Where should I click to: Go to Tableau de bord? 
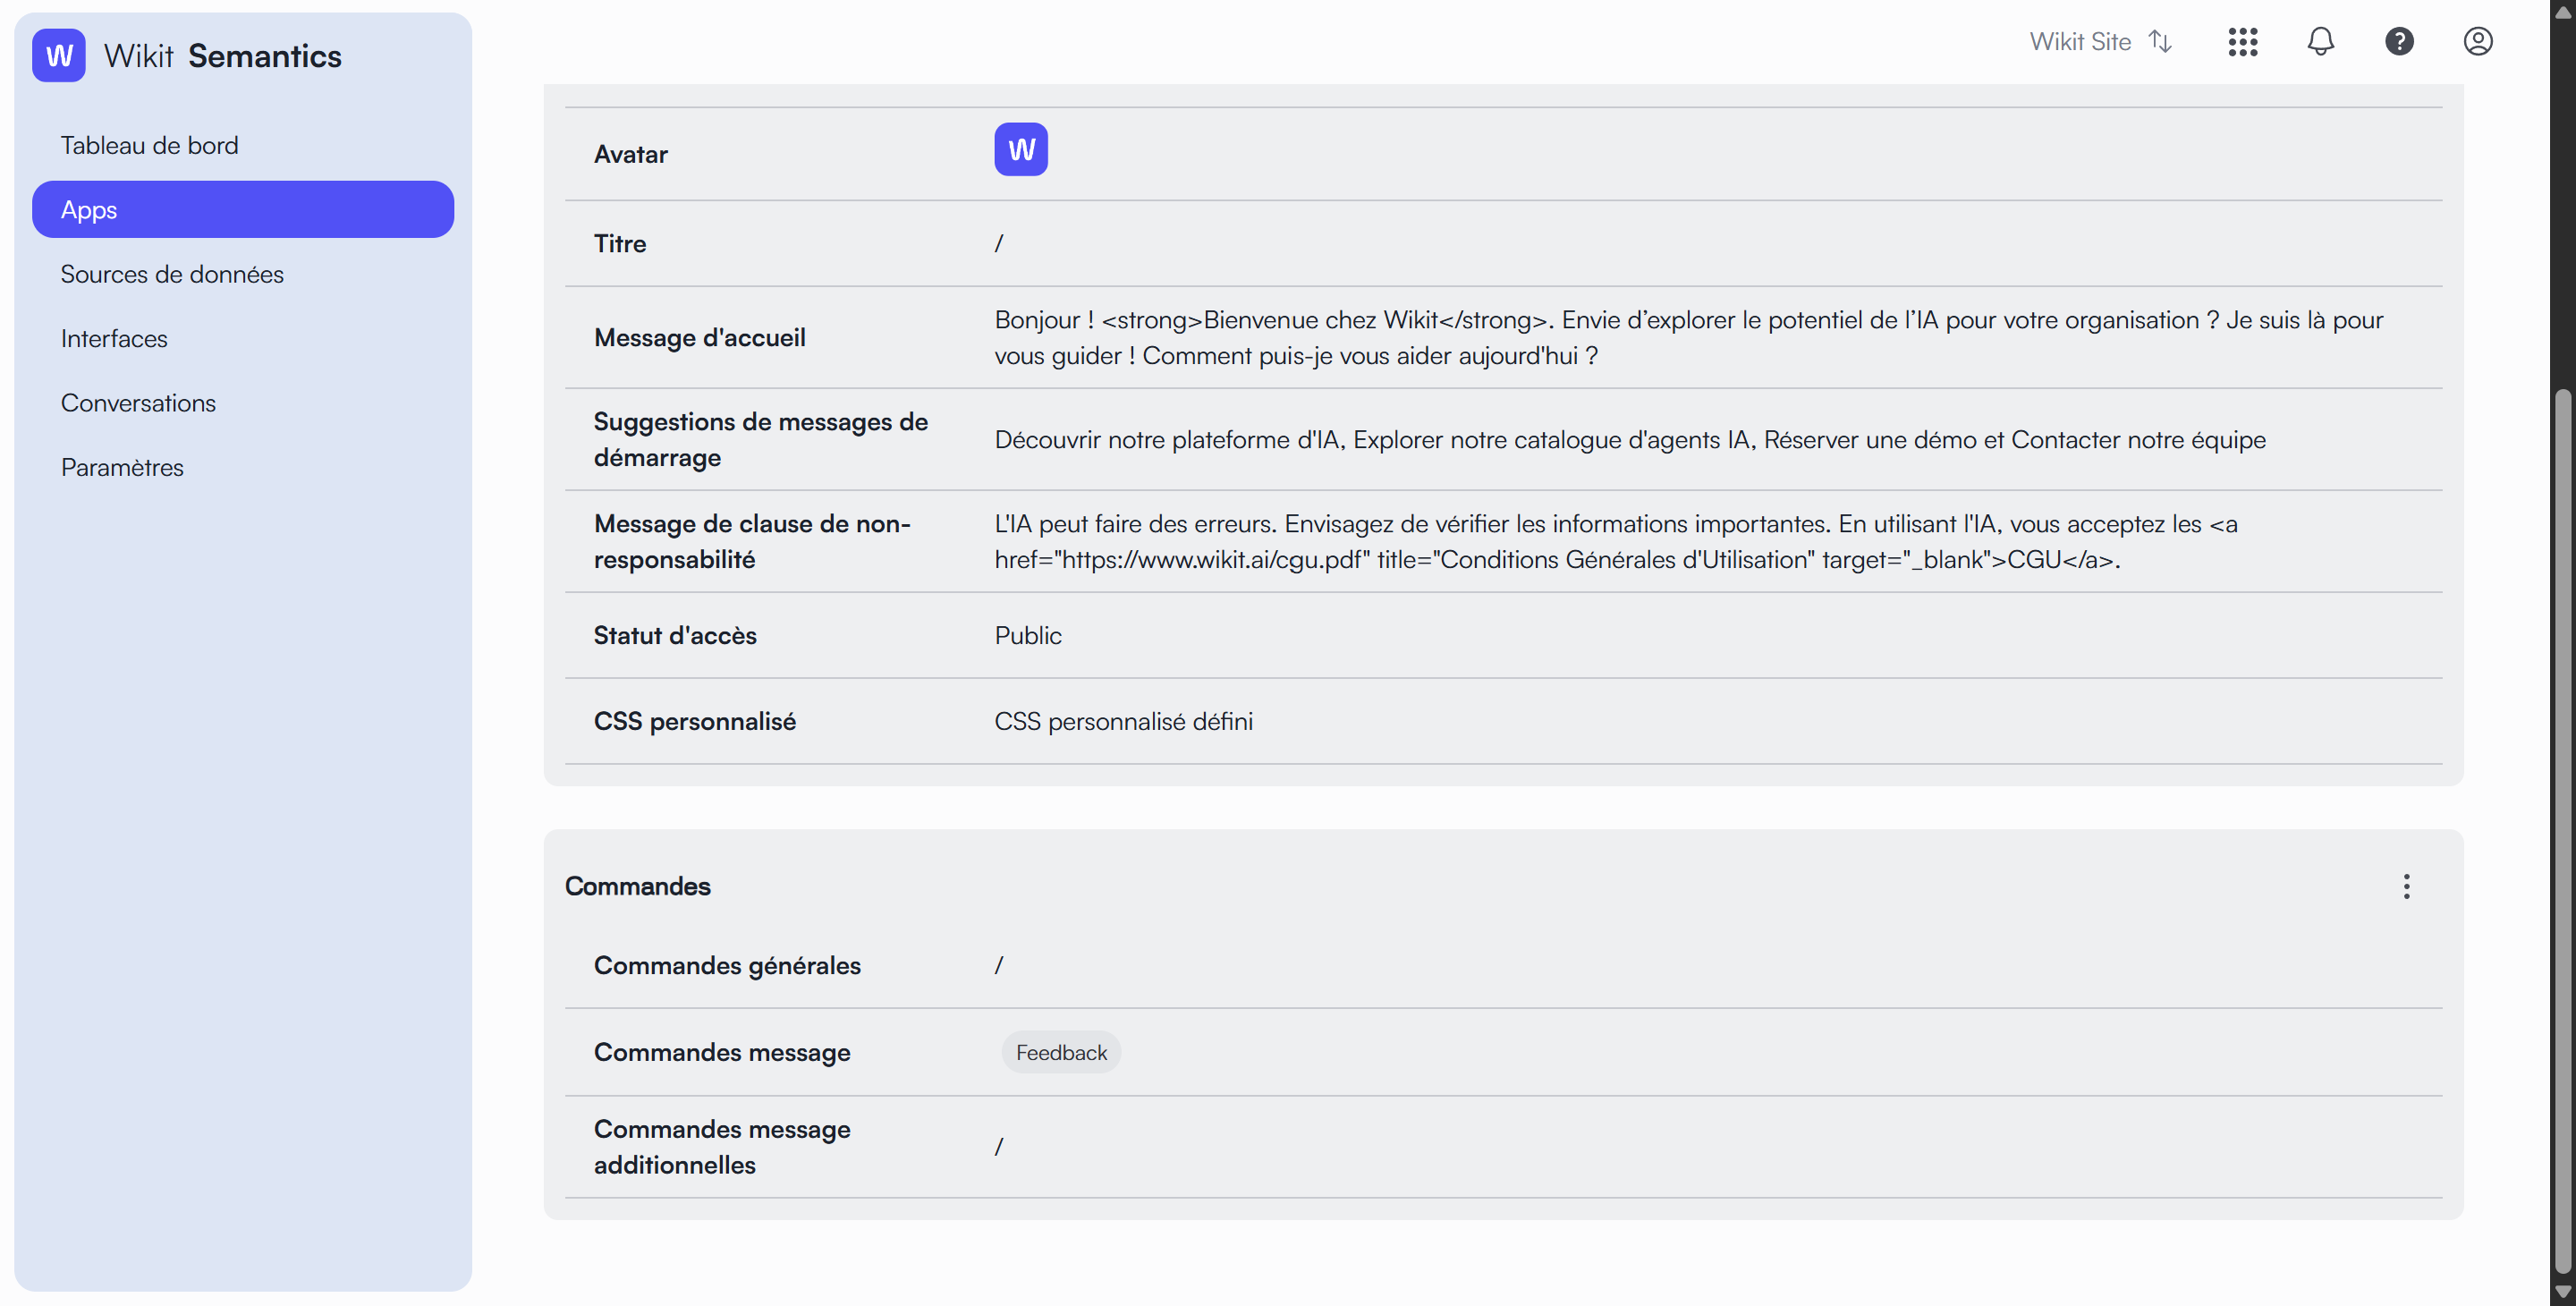point(243,146)
